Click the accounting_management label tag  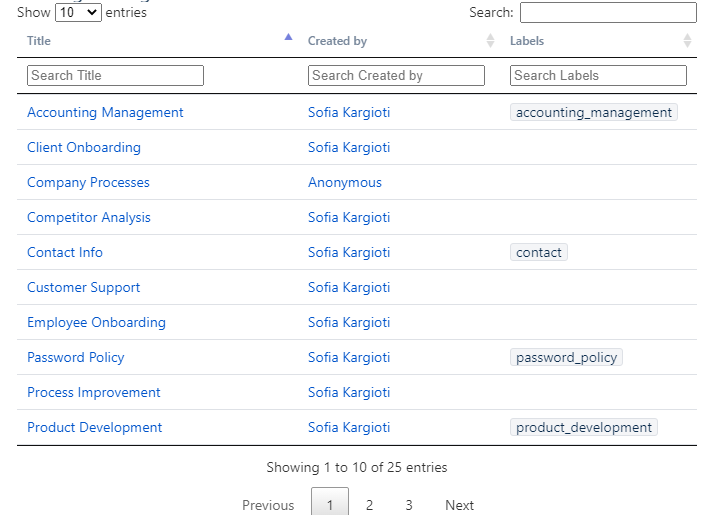(594, 113)
